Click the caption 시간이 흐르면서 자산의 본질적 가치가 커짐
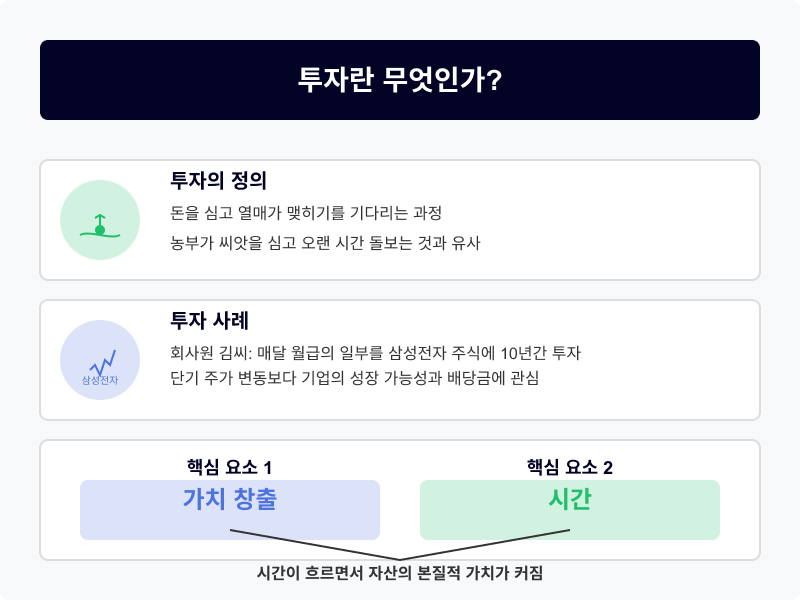The height and width of the screenshot is (600, 800). 400,573
